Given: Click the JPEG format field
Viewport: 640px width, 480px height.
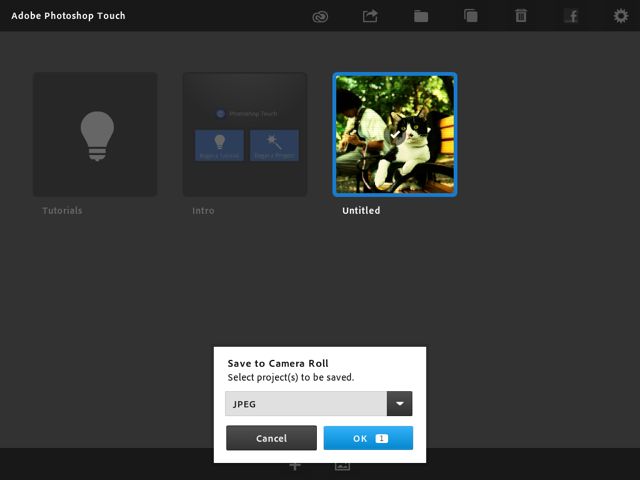Looking at the screenshot, I should coord(306,404).
